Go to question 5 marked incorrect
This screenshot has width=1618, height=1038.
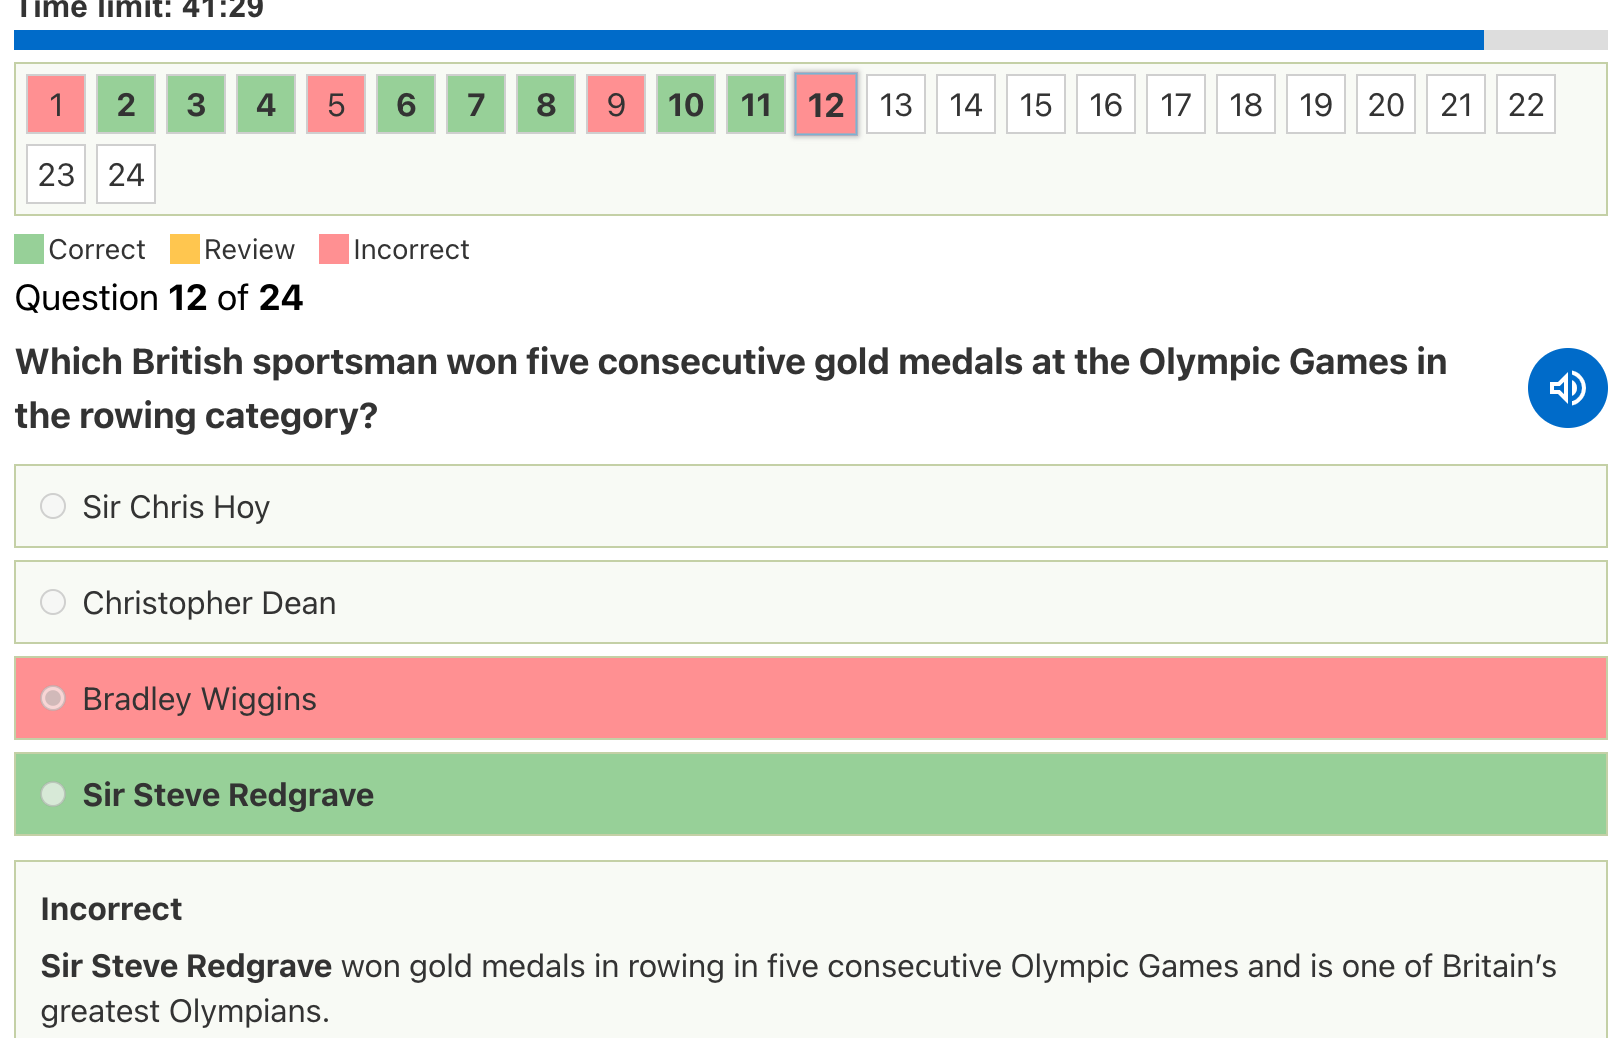336,104
